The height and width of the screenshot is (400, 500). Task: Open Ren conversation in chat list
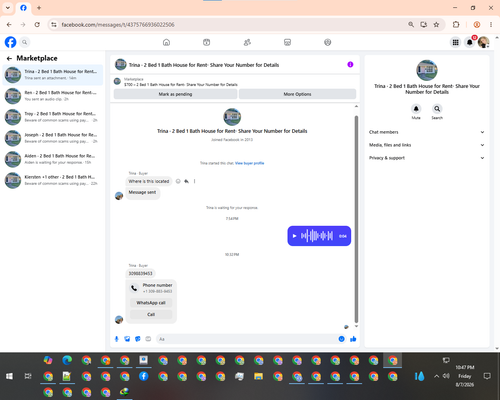point(53,96)
